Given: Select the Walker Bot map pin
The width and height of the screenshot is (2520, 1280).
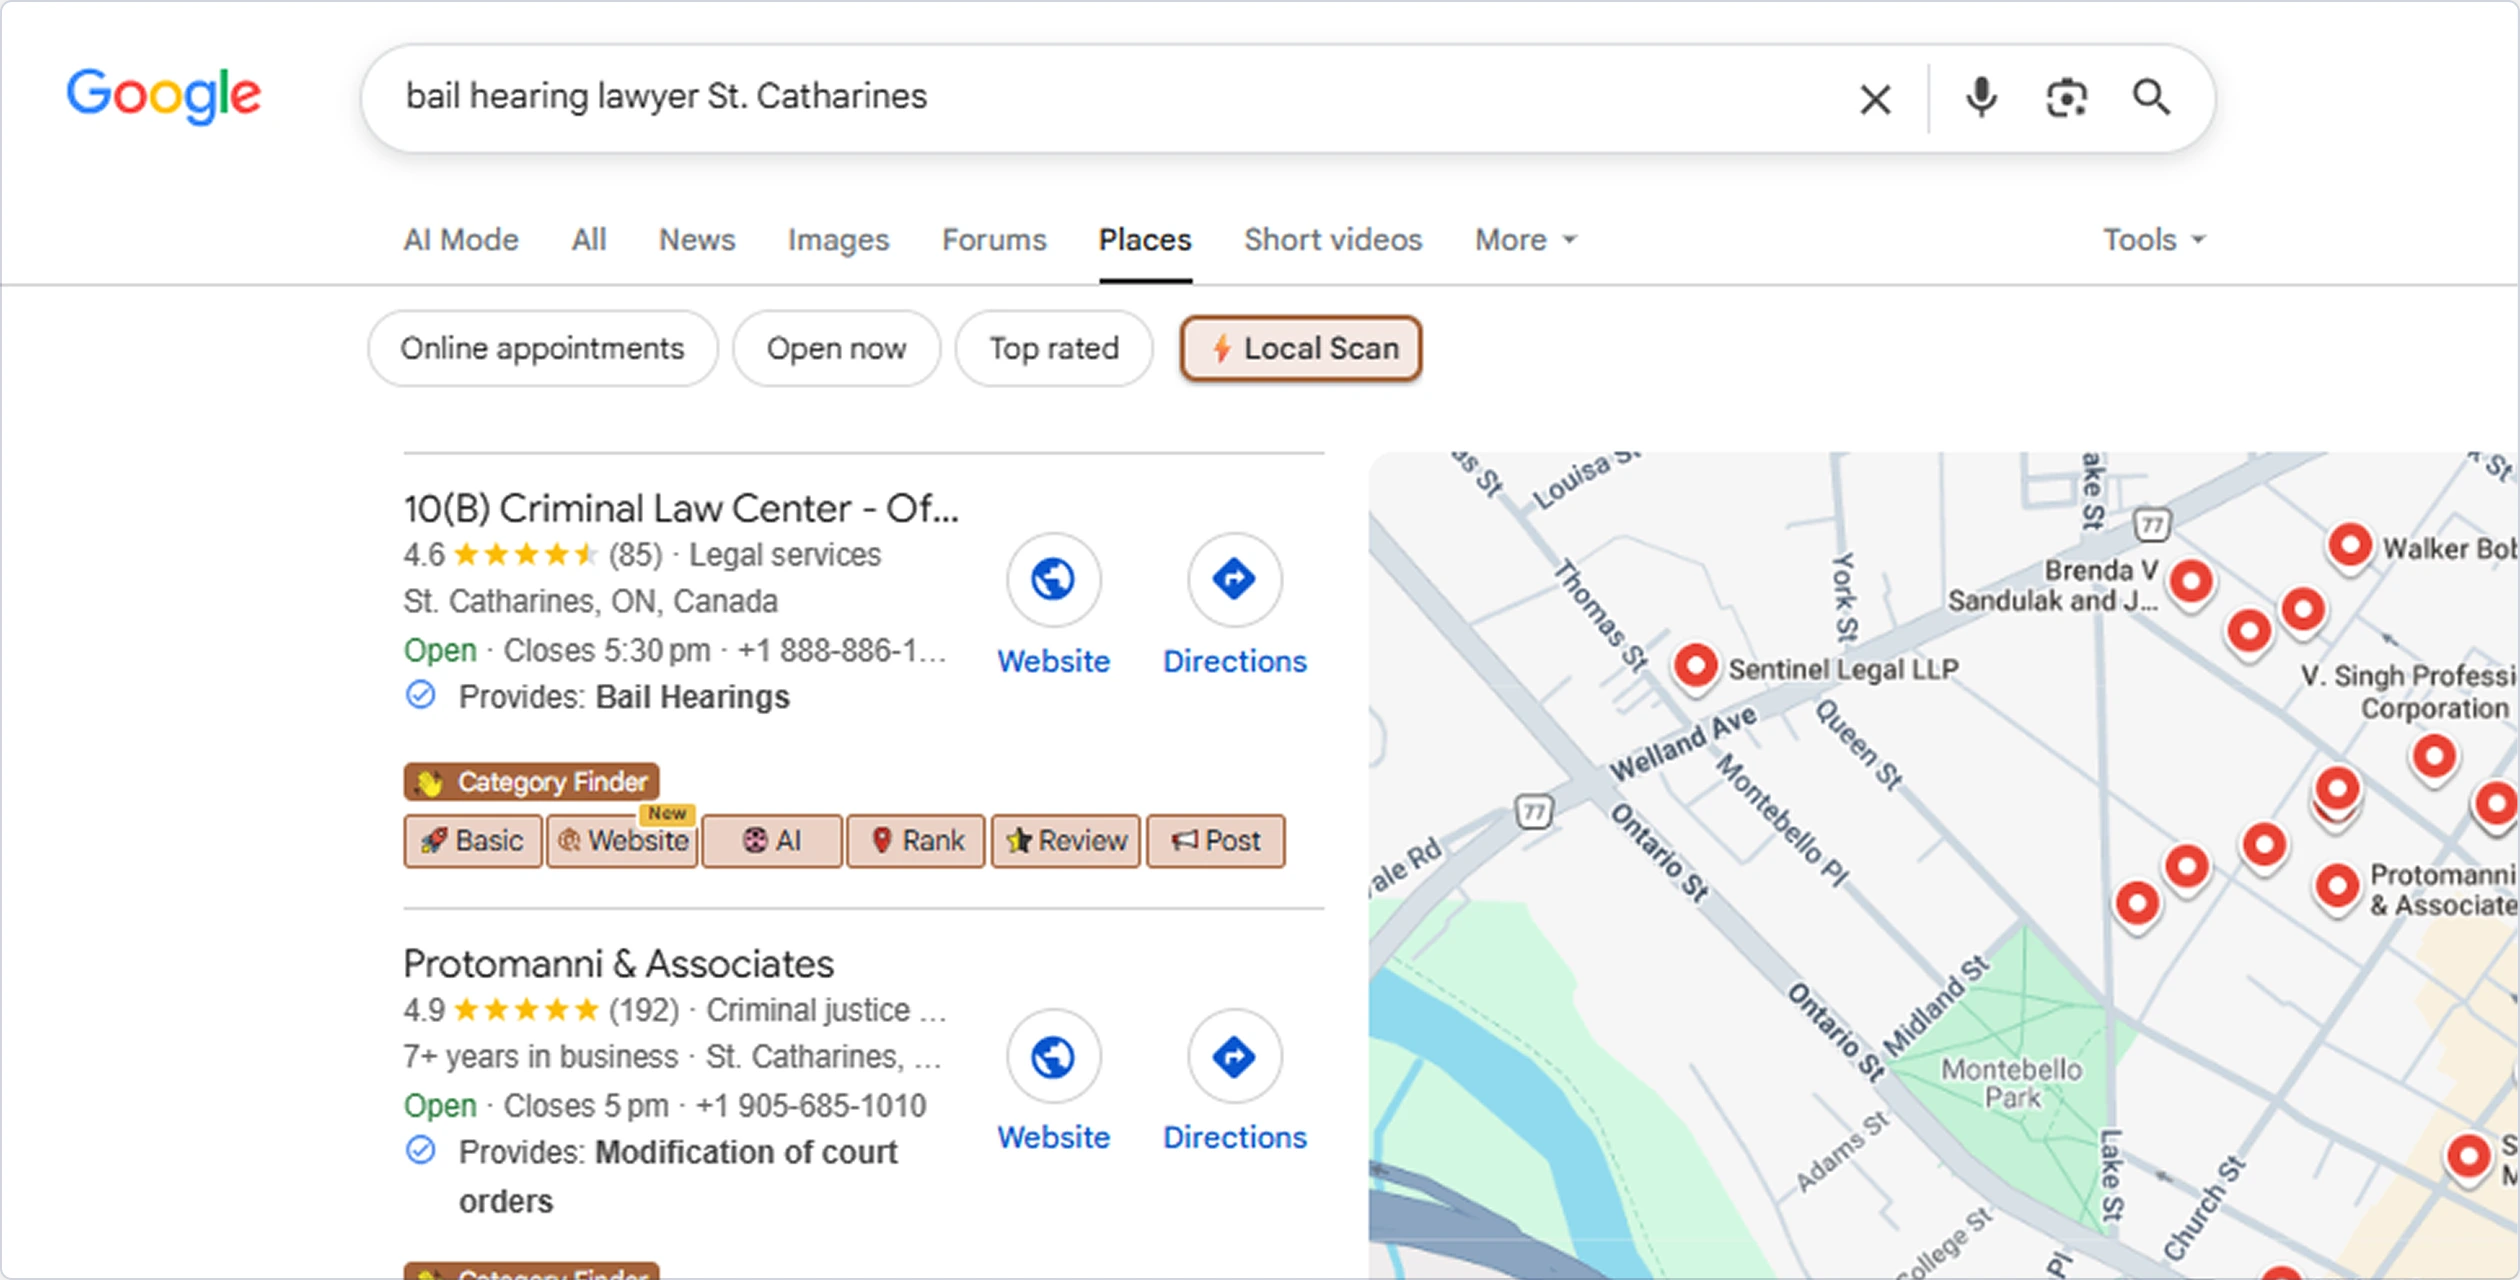Looking at the screenshot, I should tap(2350, 546).
